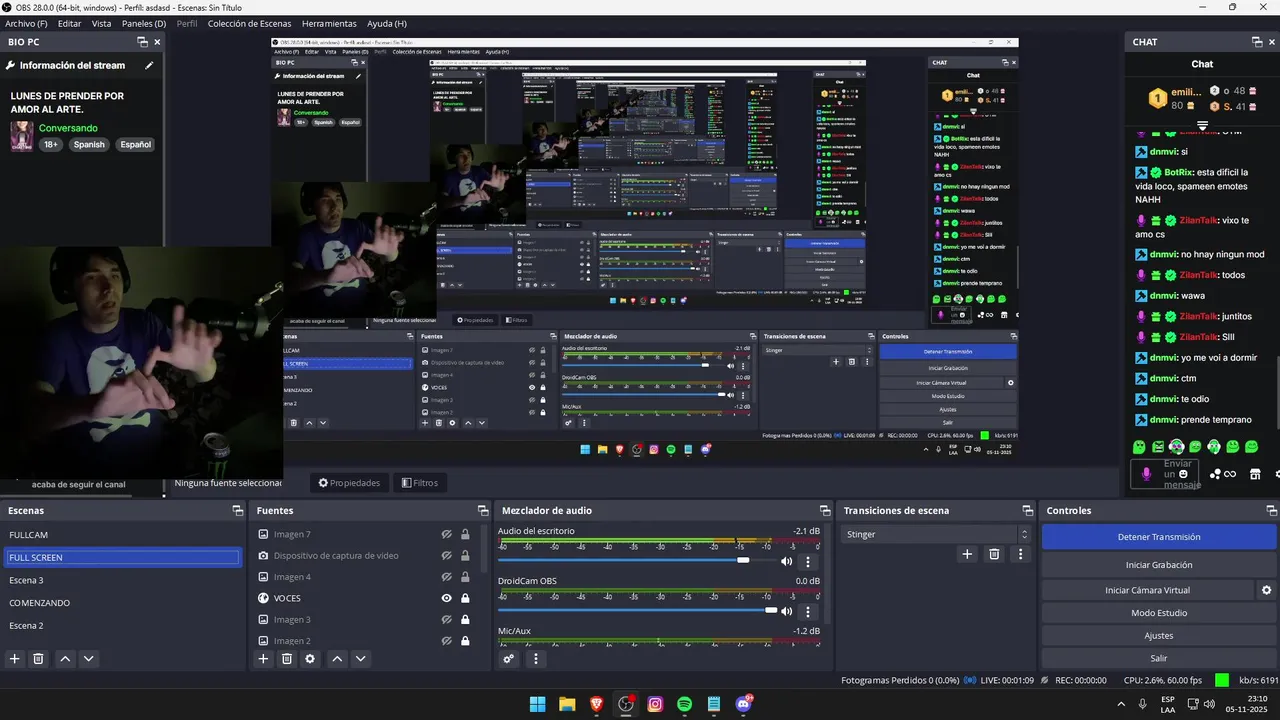The image size is (1280, 720).
Task: Edit stream information pencil icon
Action: tap(149, 65)
